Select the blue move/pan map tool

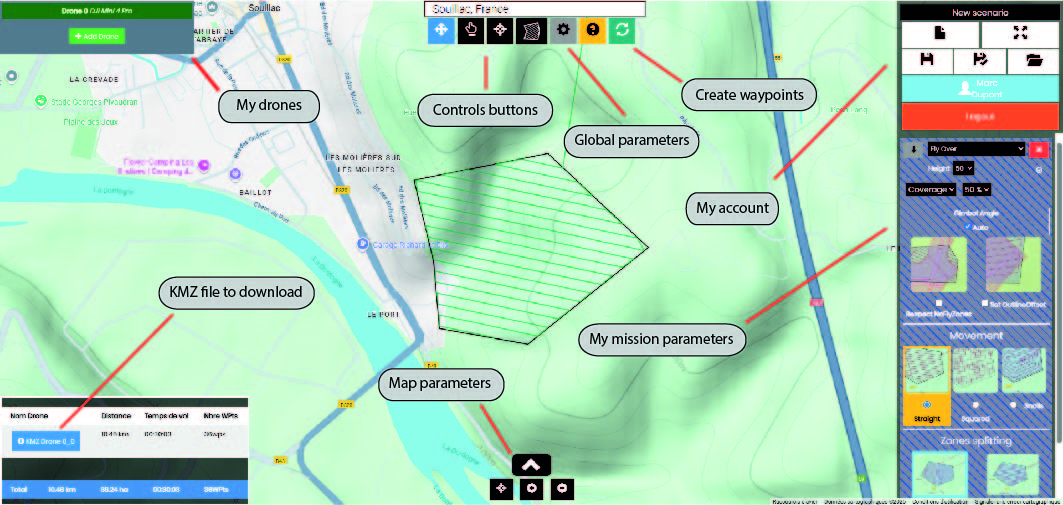442,30
